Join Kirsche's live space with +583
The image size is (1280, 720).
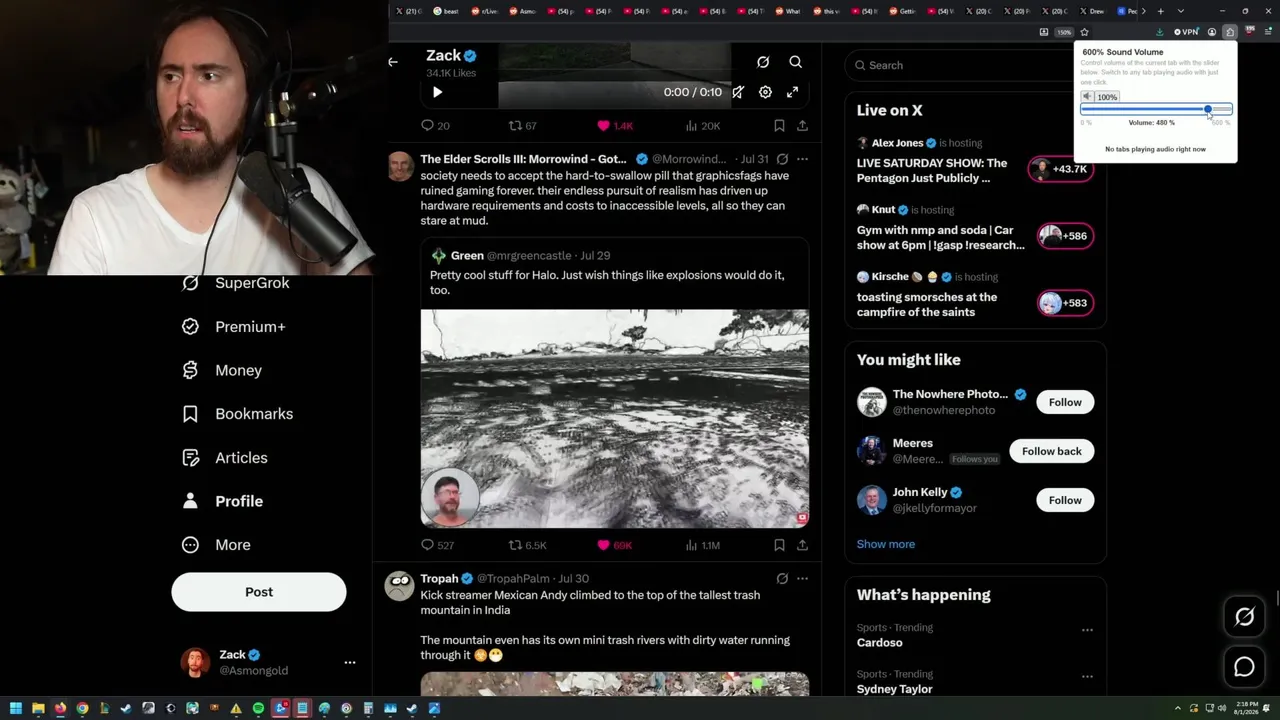click(x=1064, y=303)
